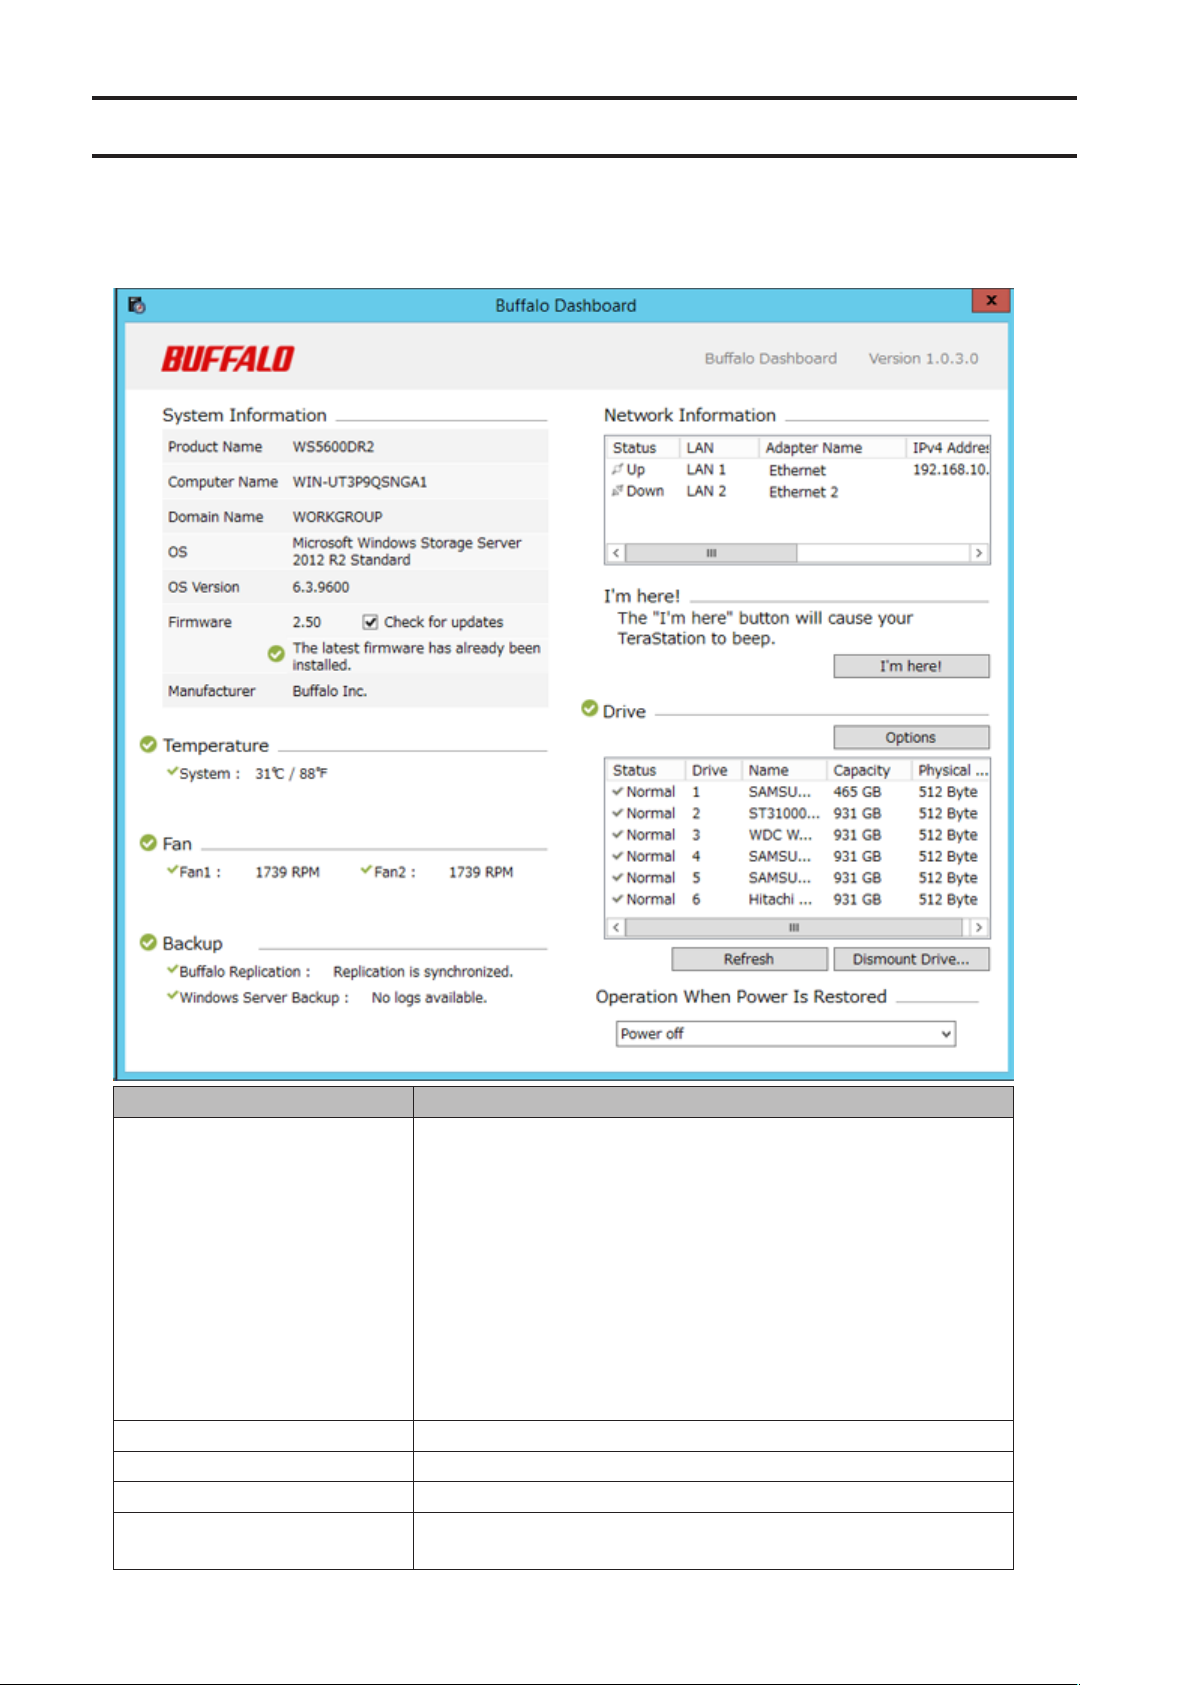Click the Normal check mark for drive 6

point(618,899)
